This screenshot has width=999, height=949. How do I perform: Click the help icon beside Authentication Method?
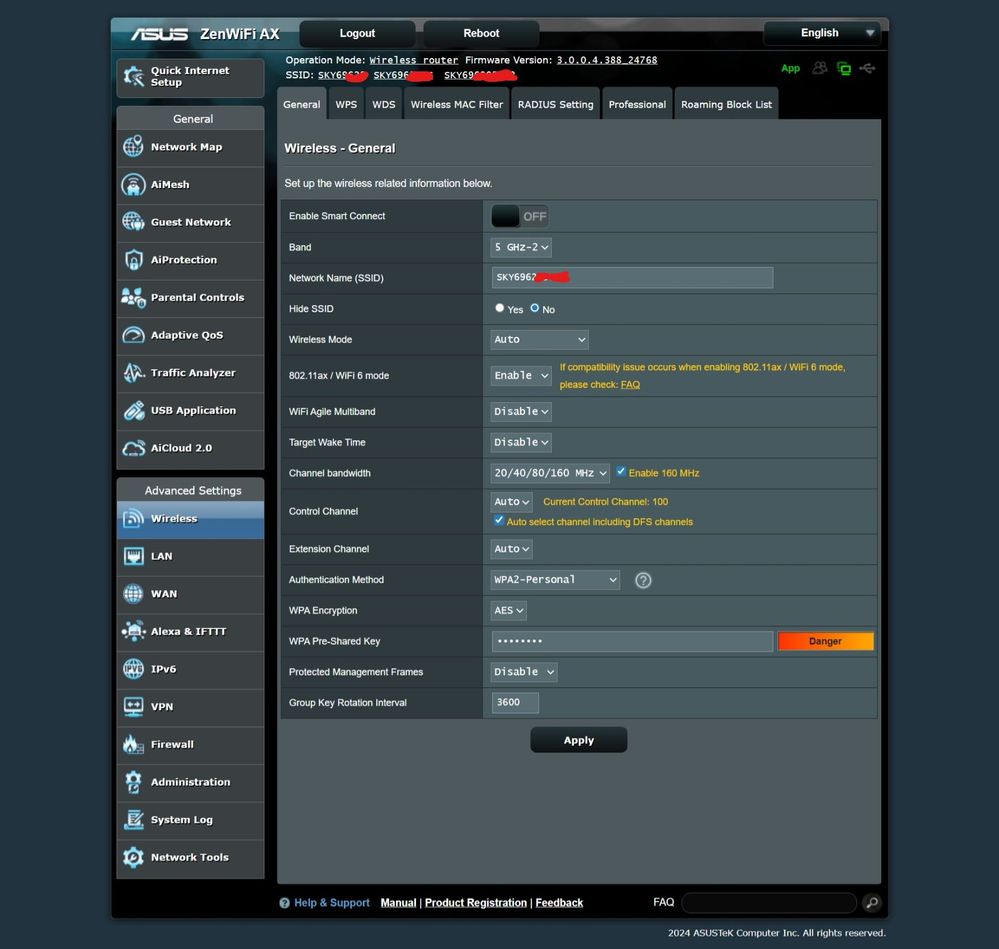[x=643, y=580]
